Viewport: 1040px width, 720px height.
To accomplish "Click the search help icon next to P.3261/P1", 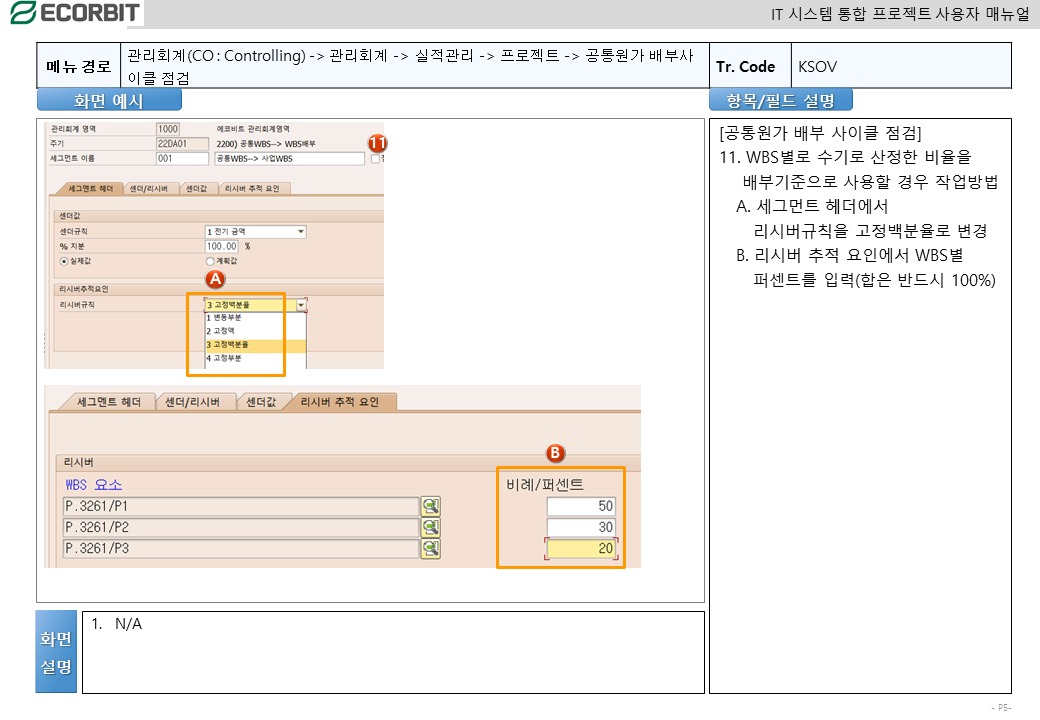I will tap(430, 506).
